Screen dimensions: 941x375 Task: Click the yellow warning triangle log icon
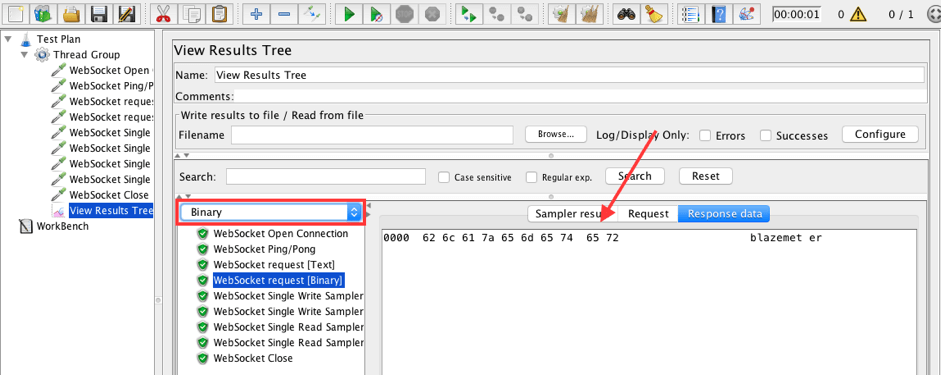[x=857, y=13]
